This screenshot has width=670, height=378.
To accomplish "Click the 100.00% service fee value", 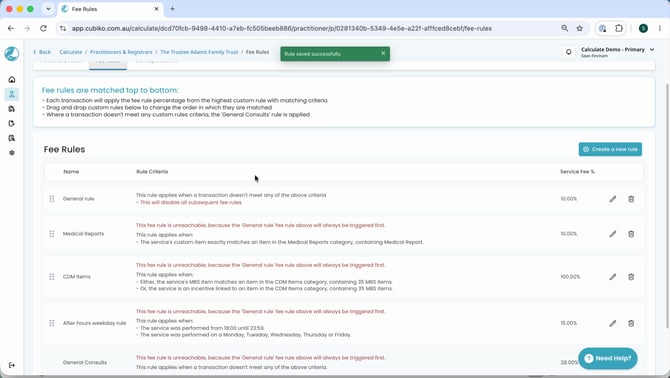I will coord(570,277).
